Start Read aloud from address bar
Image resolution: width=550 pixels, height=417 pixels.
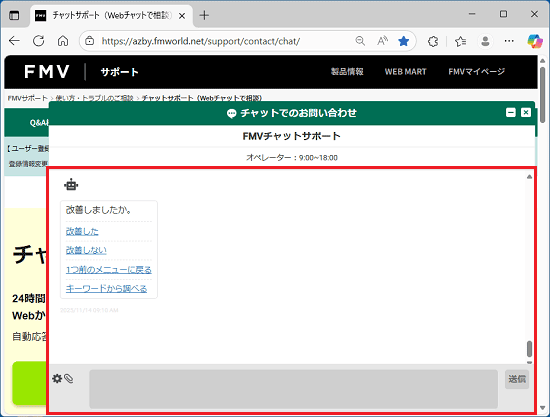[382, 41]
